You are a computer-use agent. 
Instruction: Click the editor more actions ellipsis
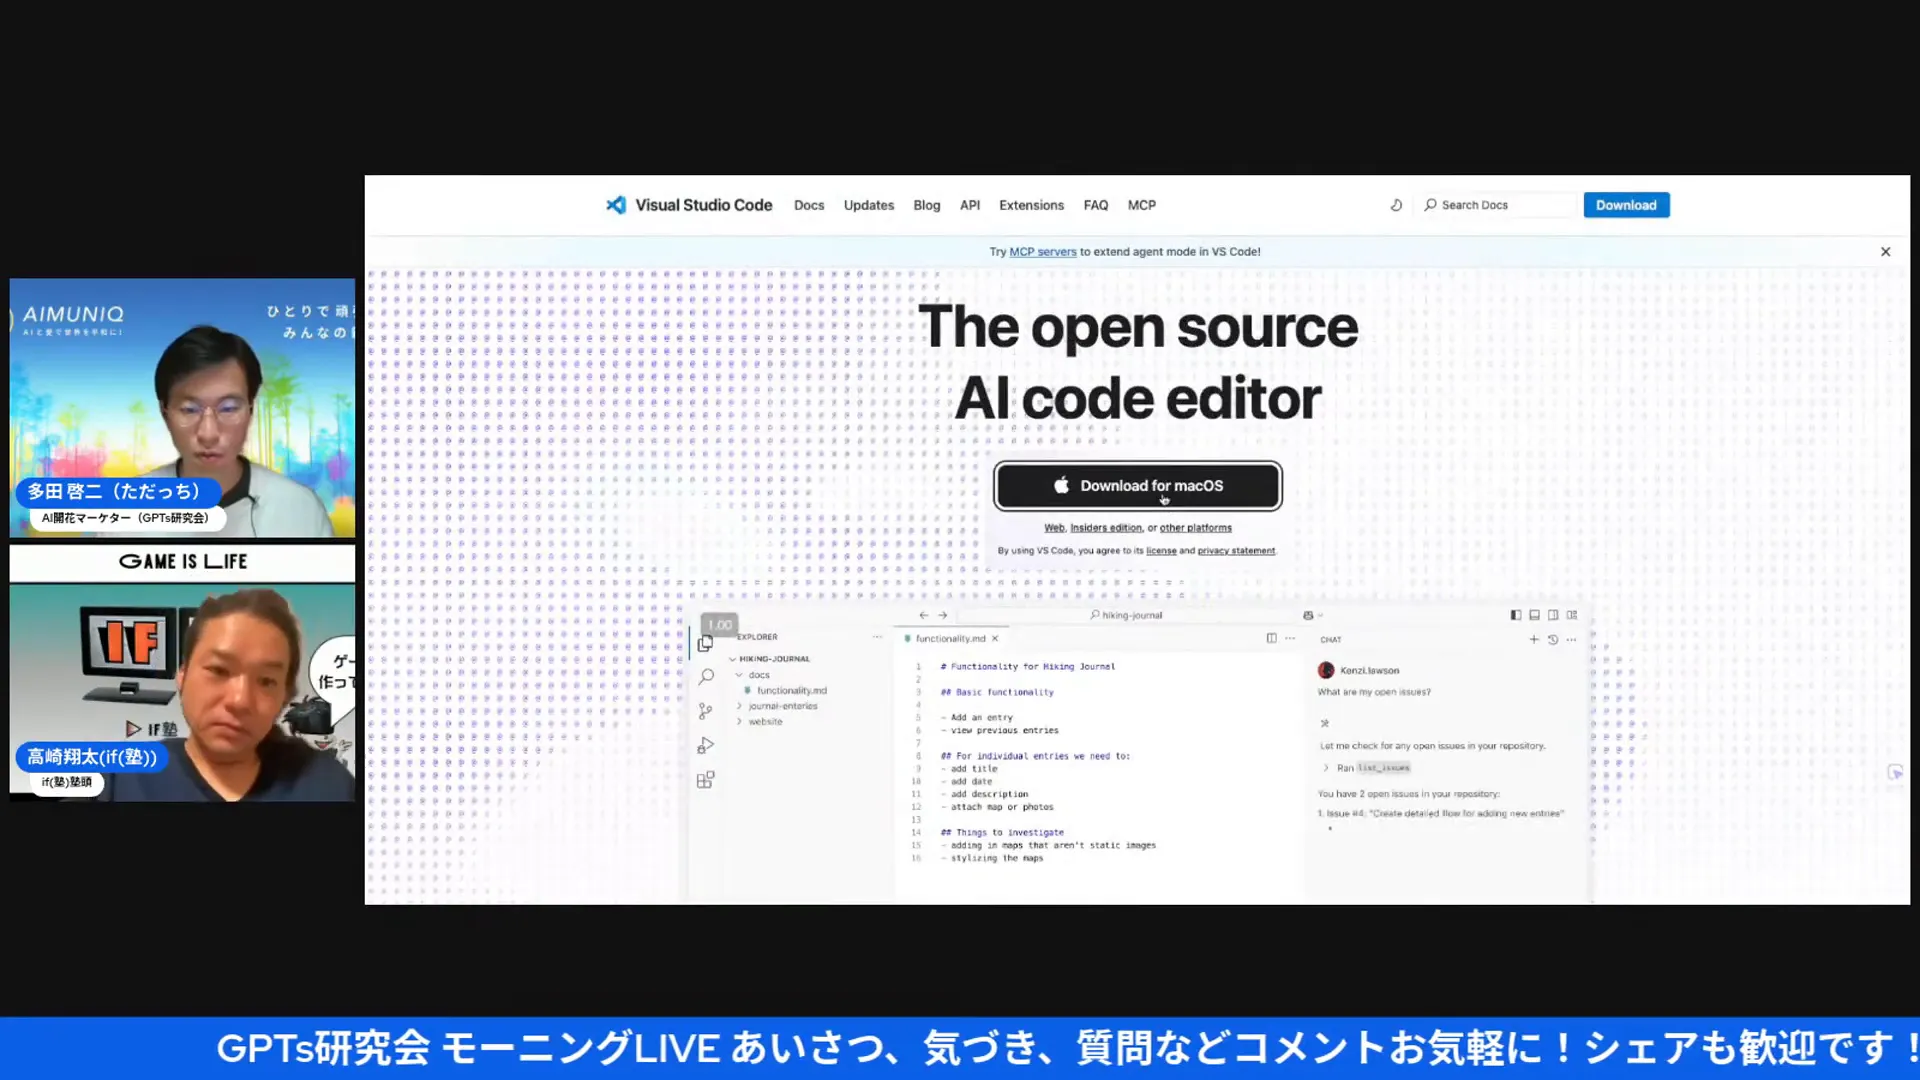[x=1290, y=639]
